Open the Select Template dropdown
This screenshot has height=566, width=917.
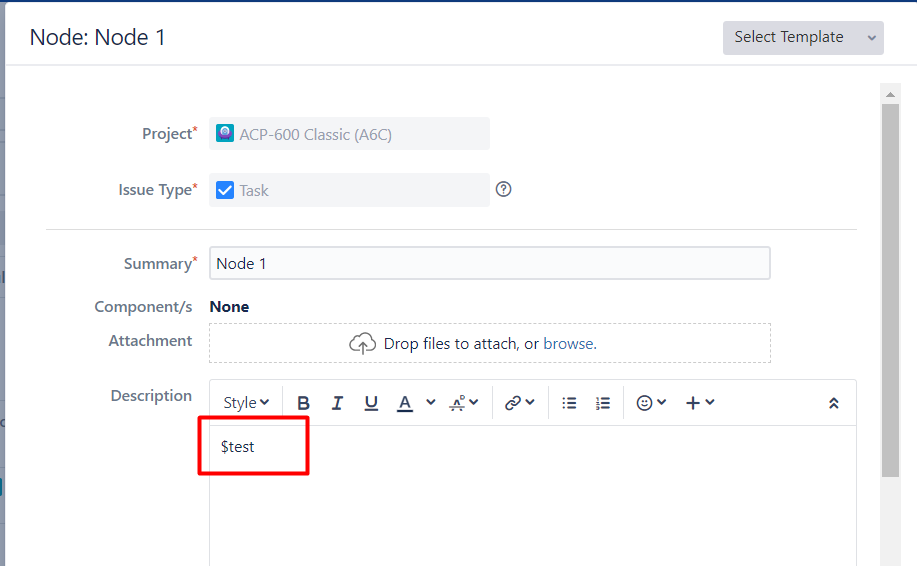click(x=803, y=38)
